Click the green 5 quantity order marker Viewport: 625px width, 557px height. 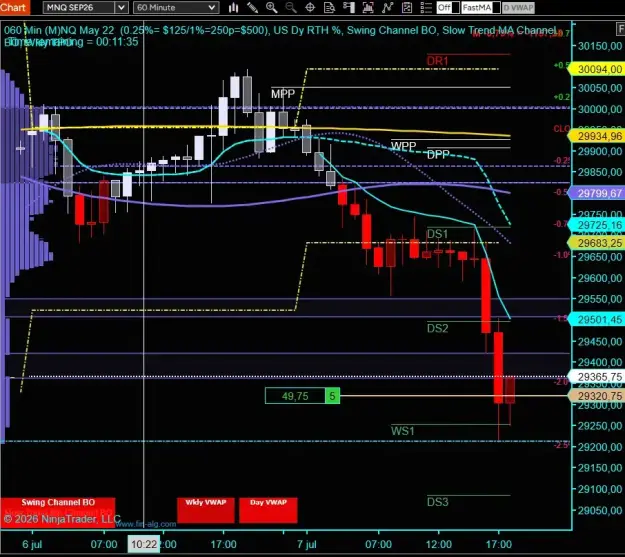332,396
